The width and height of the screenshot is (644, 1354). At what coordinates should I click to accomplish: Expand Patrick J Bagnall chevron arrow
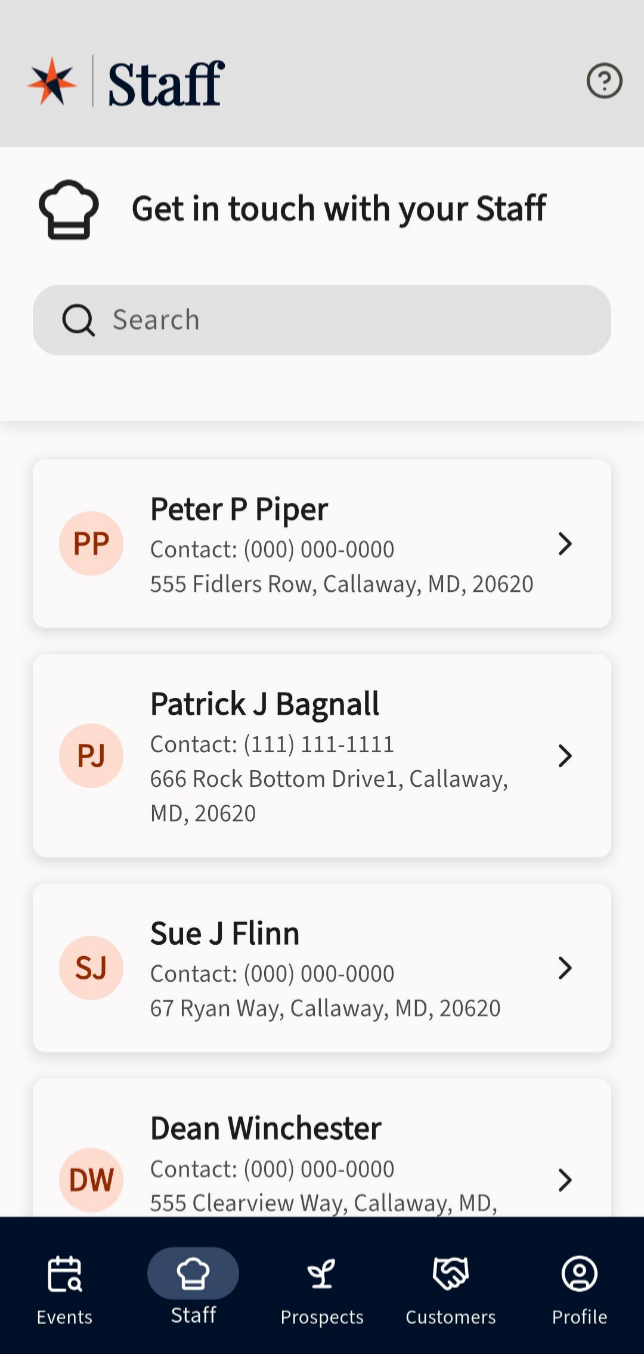click(565, 756)
